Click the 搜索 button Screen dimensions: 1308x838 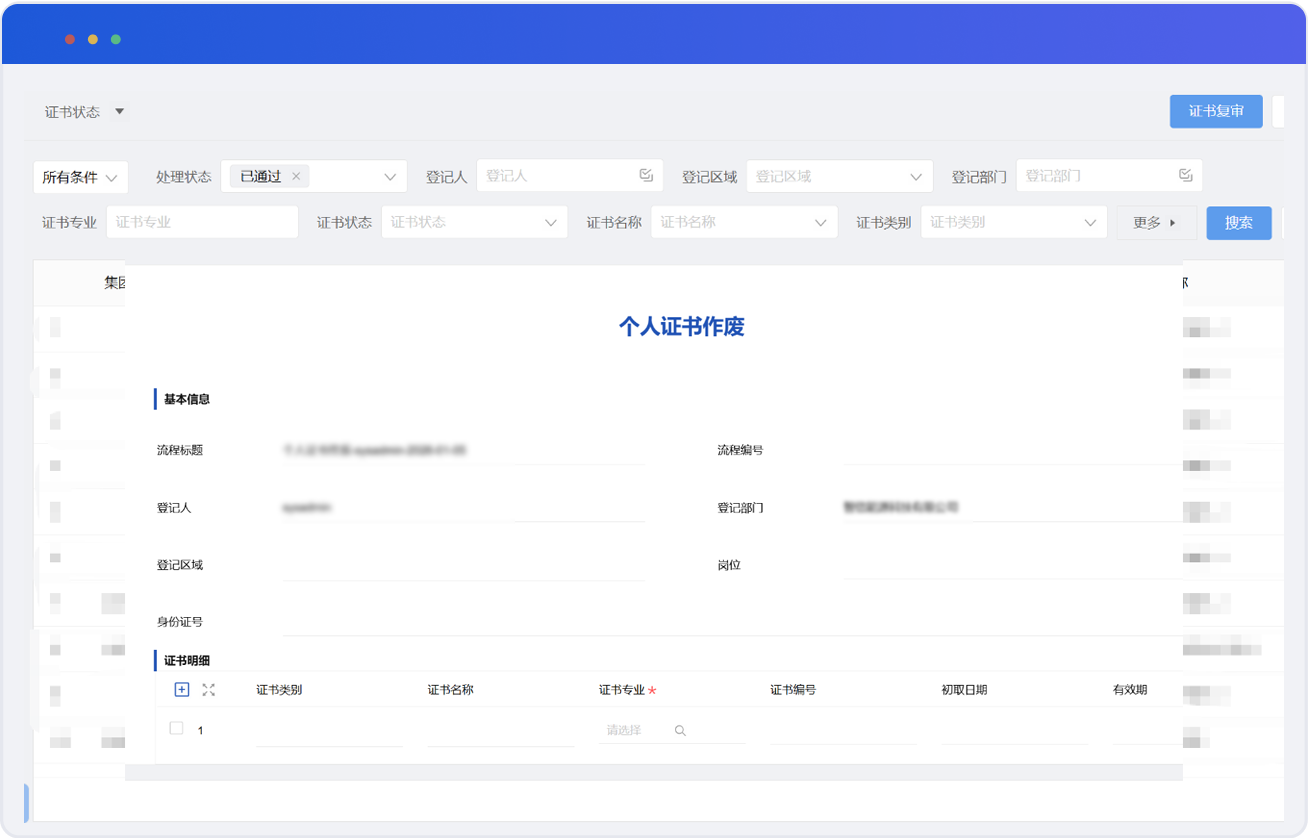coord(1238,223)
